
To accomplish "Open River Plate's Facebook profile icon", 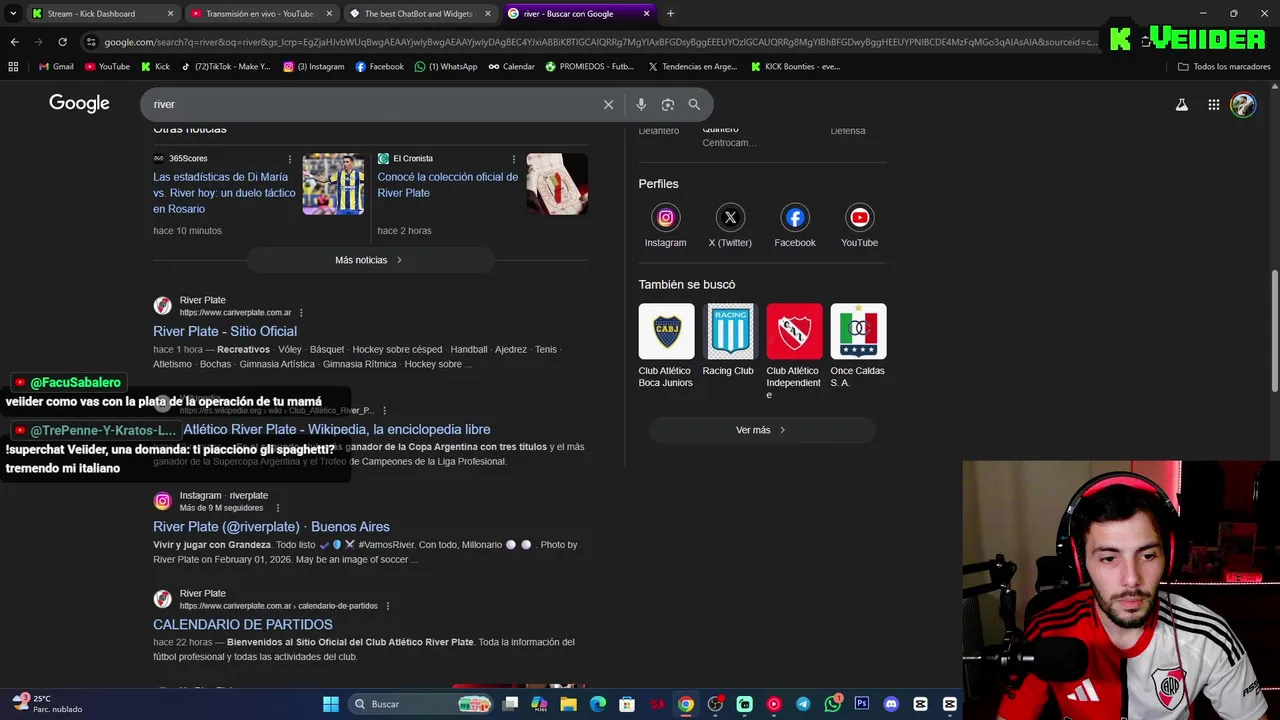I will pos(795,217).
